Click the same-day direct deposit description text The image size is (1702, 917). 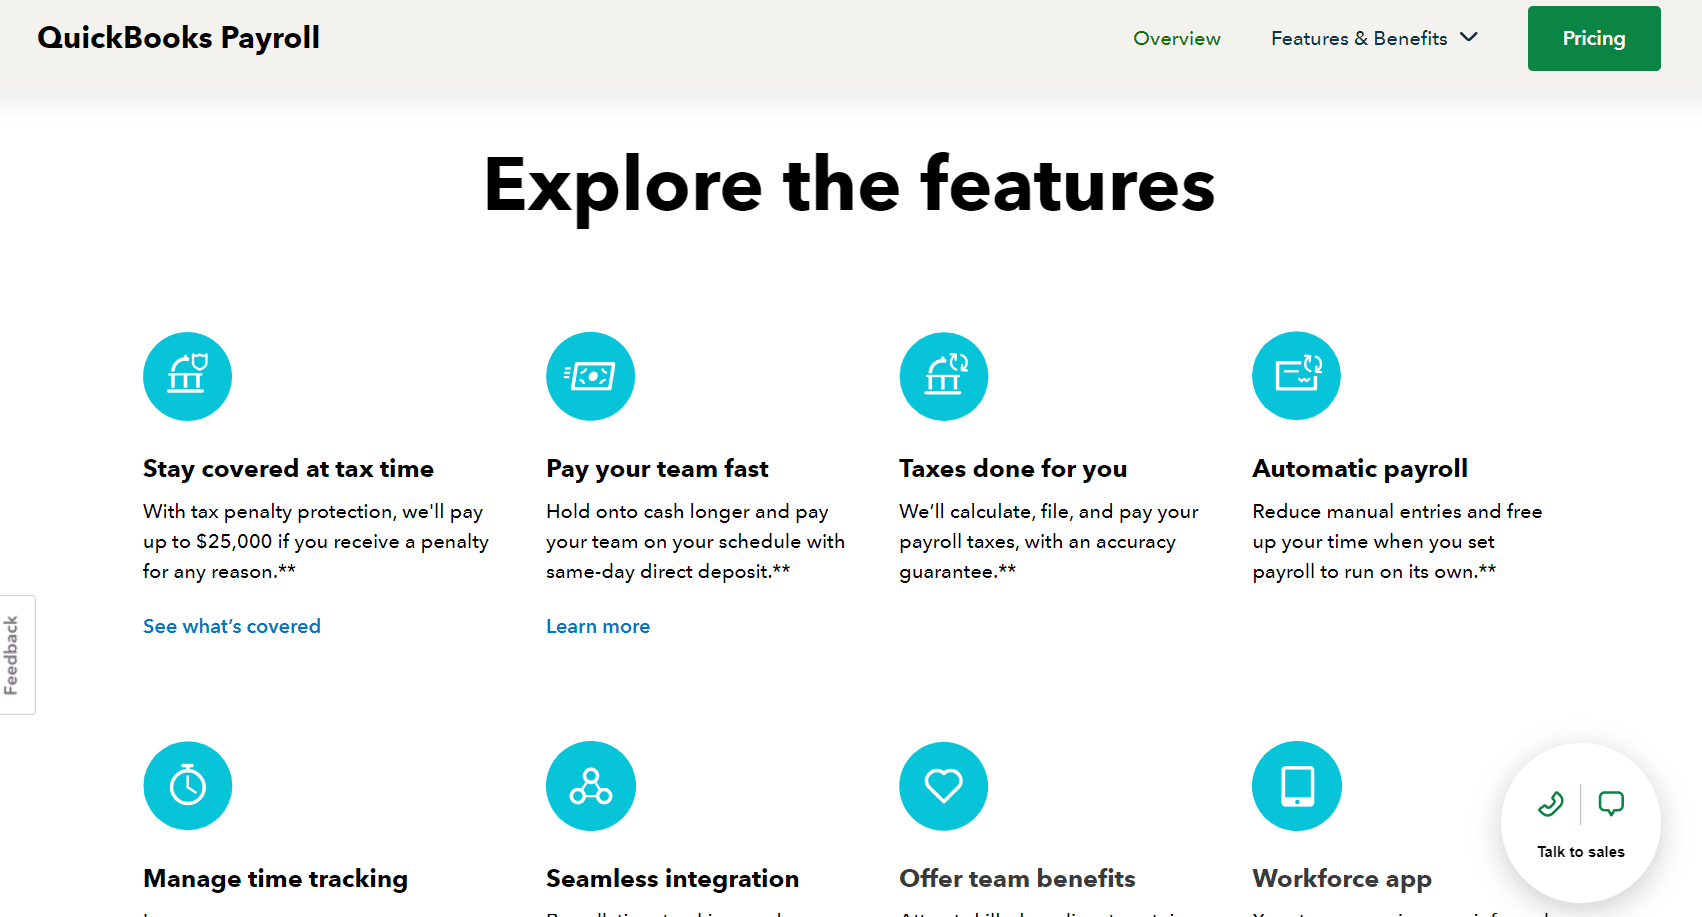(x=695, y=541)
